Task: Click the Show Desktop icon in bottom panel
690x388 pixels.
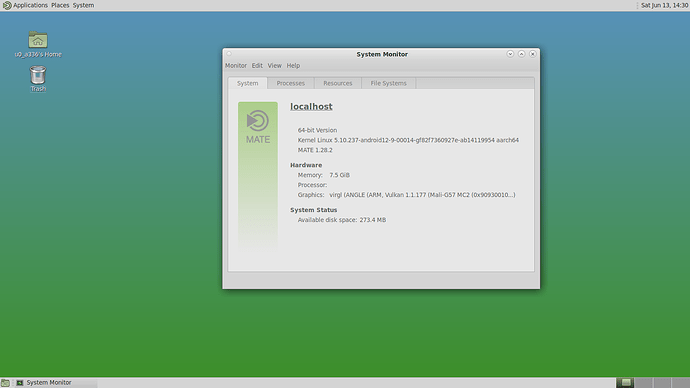Action: tap(5, 383)
